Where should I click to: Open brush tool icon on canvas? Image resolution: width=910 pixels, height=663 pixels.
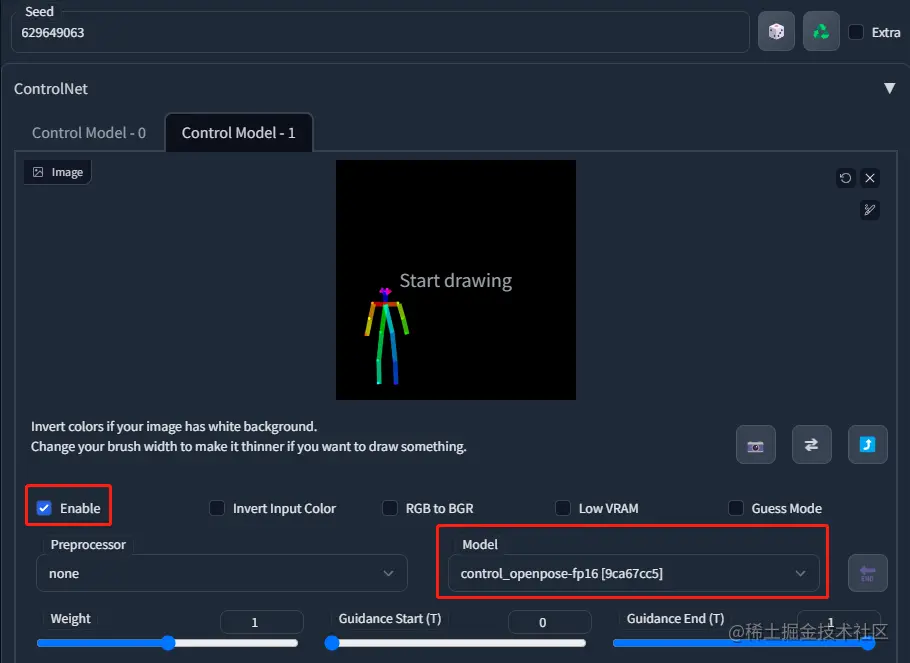(x=869, y=210)
